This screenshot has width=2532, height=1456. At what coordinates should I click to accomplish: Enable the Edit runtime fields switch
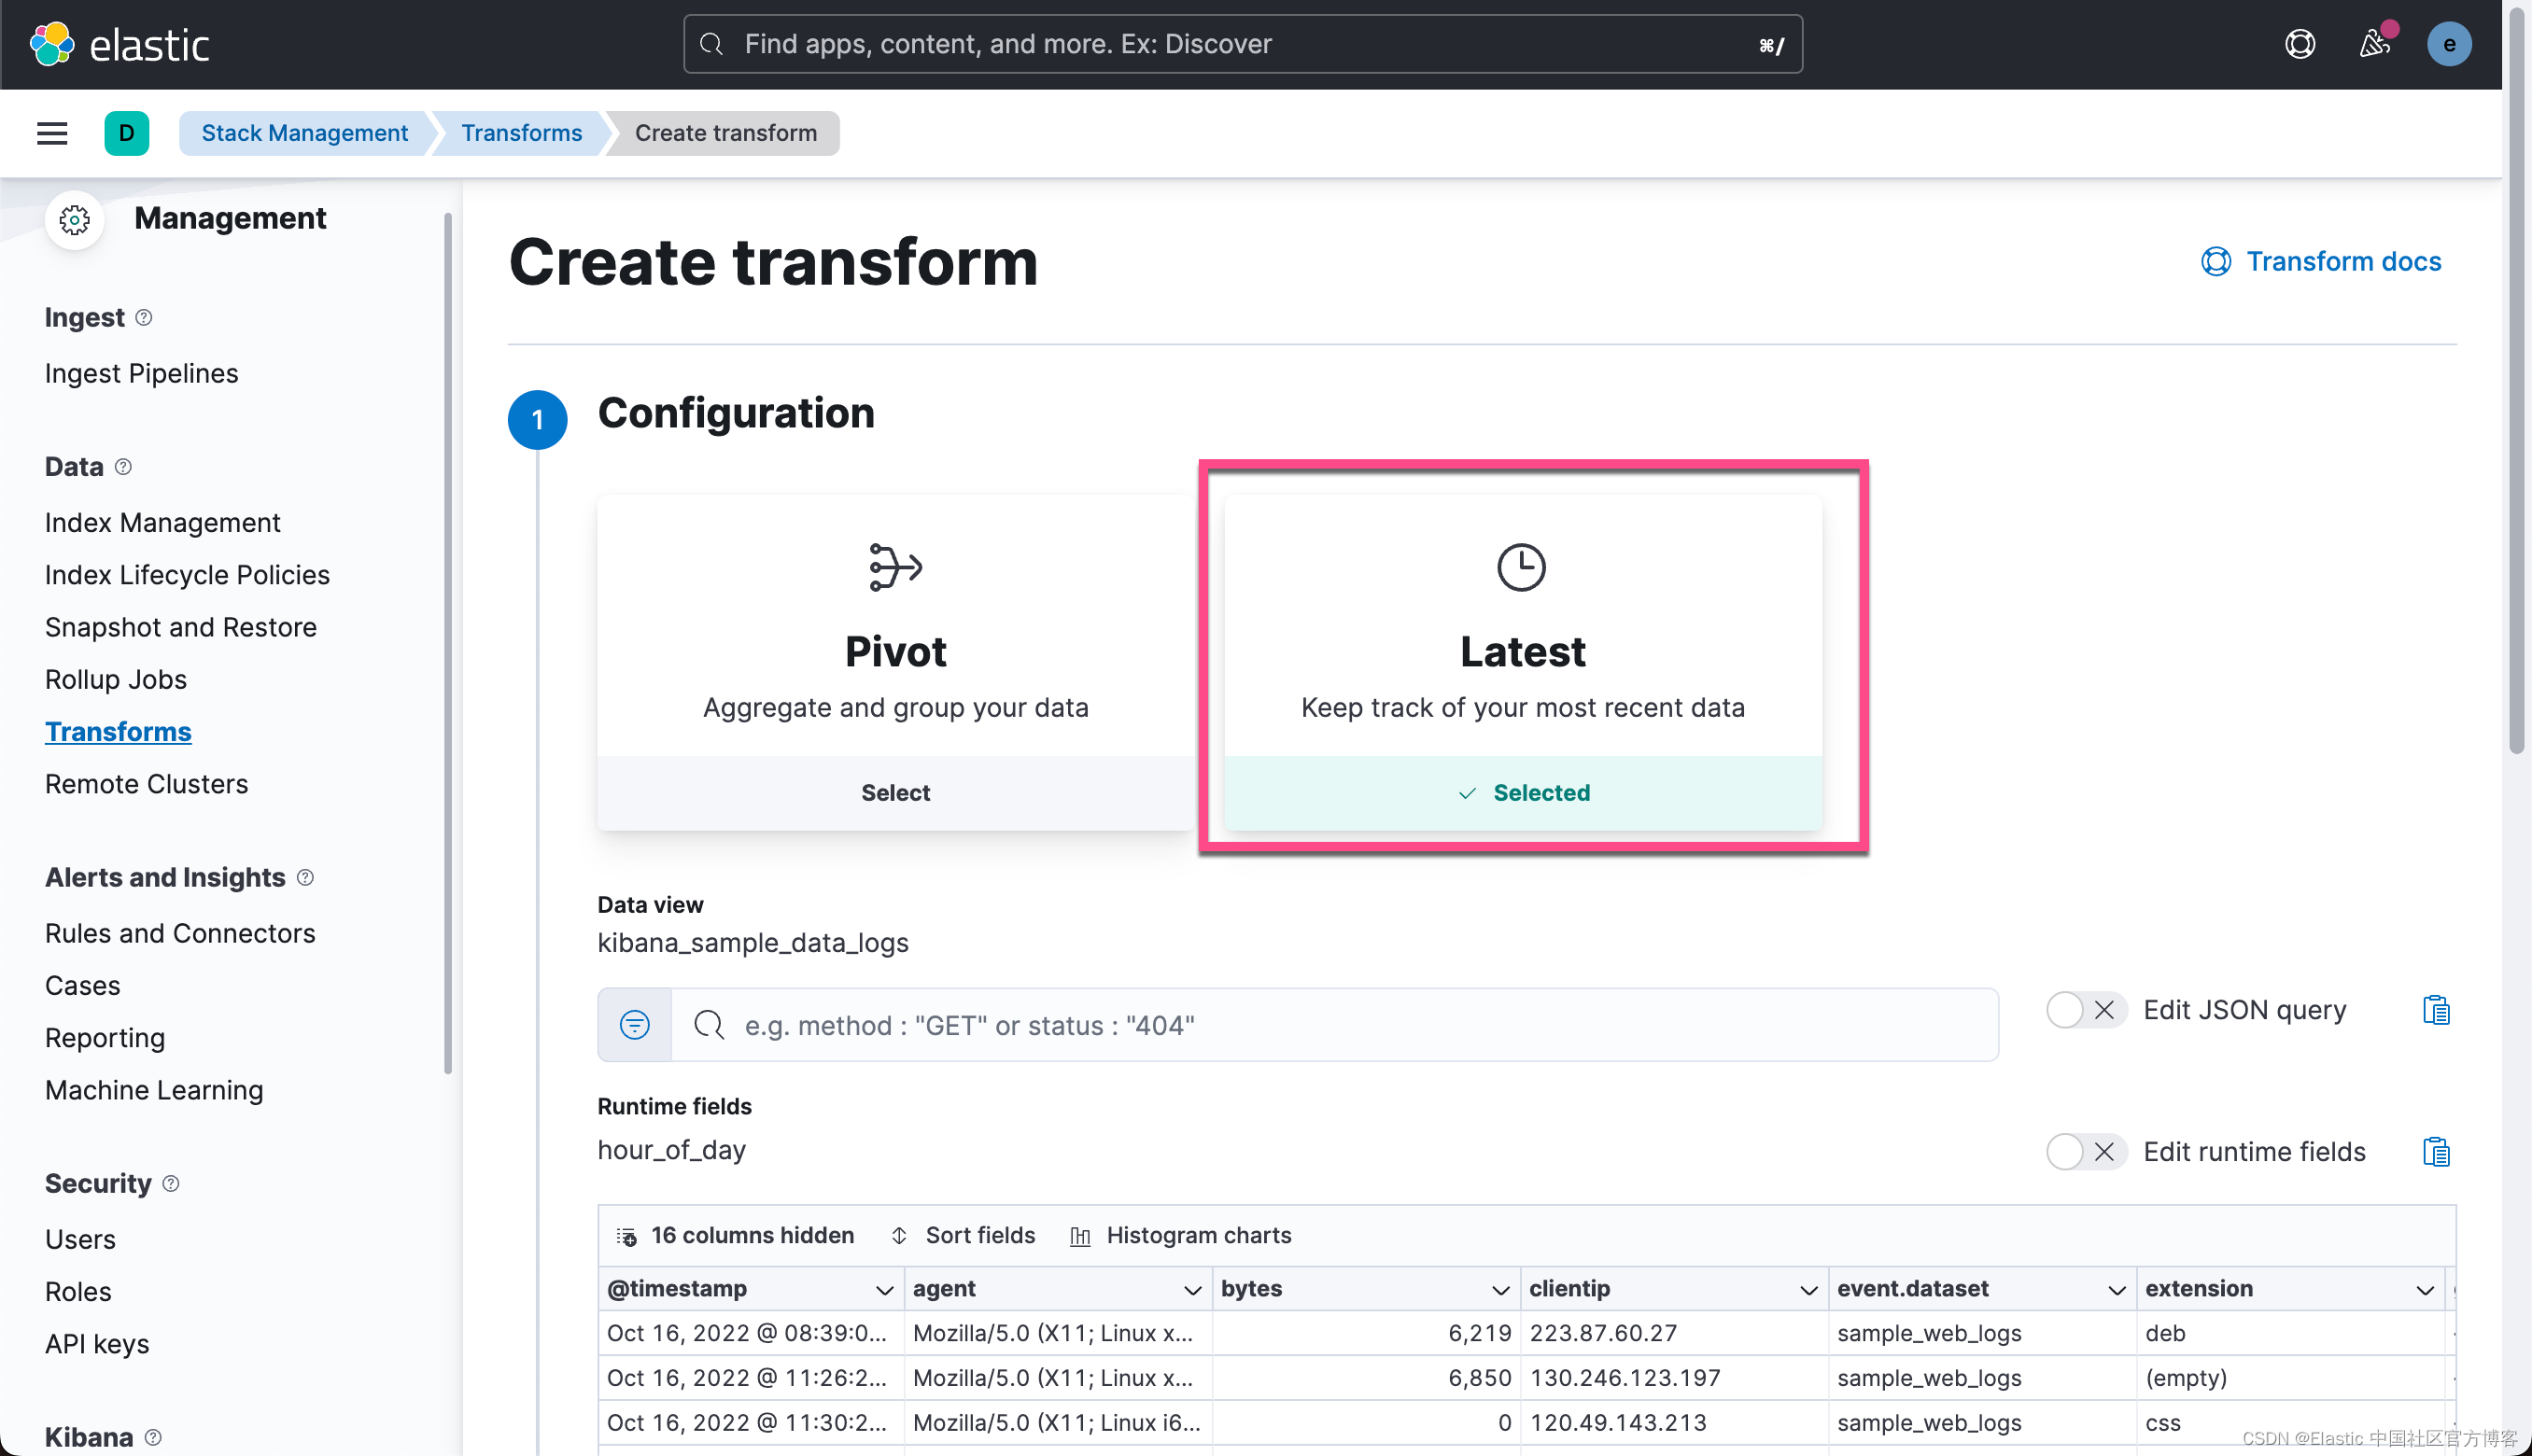pos(2083,1152)
